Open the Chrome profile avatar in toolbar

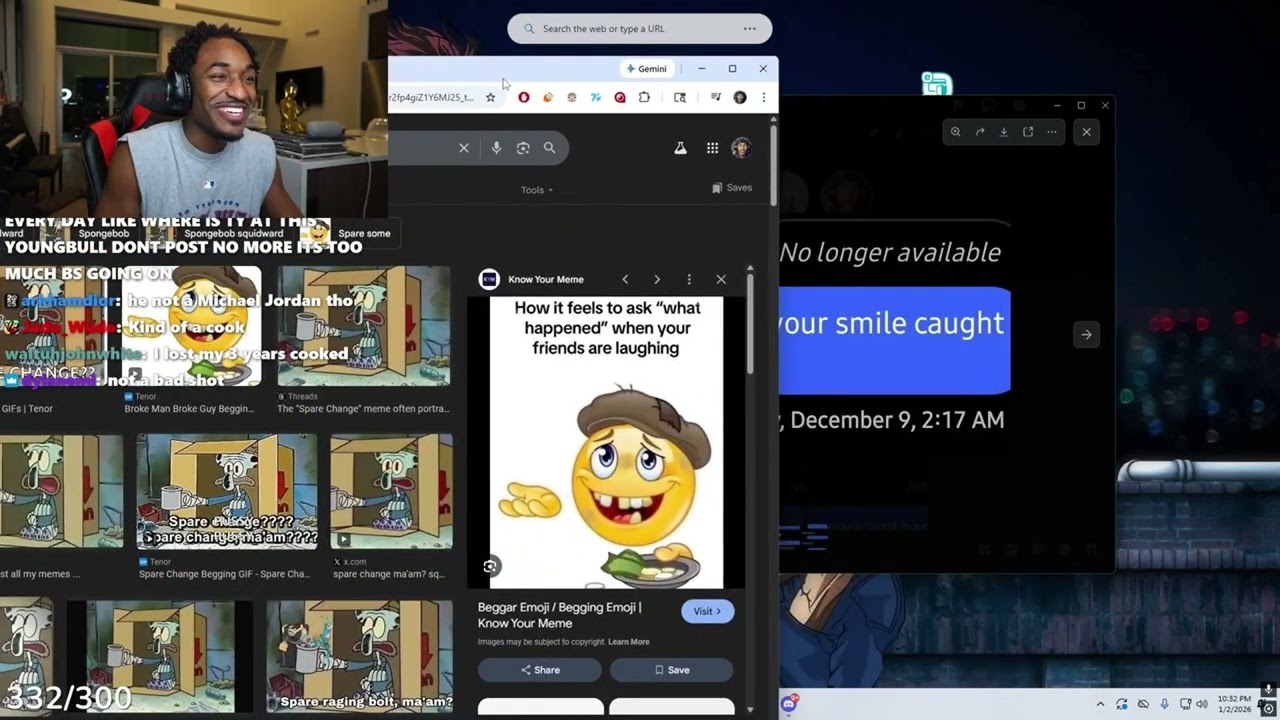(740, 97)
